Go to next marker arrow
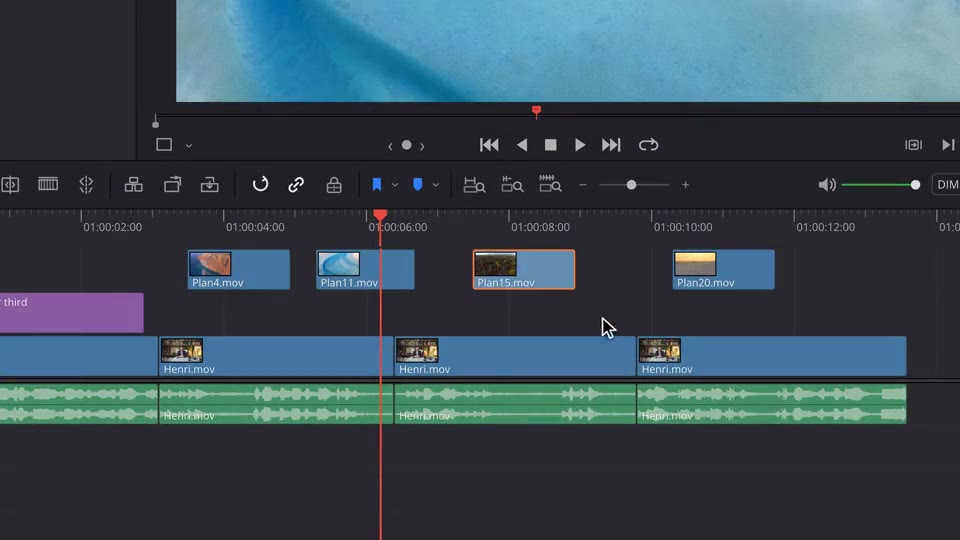Screen dimensions: 960x540 pyautogui.click(x=422, y=146)
